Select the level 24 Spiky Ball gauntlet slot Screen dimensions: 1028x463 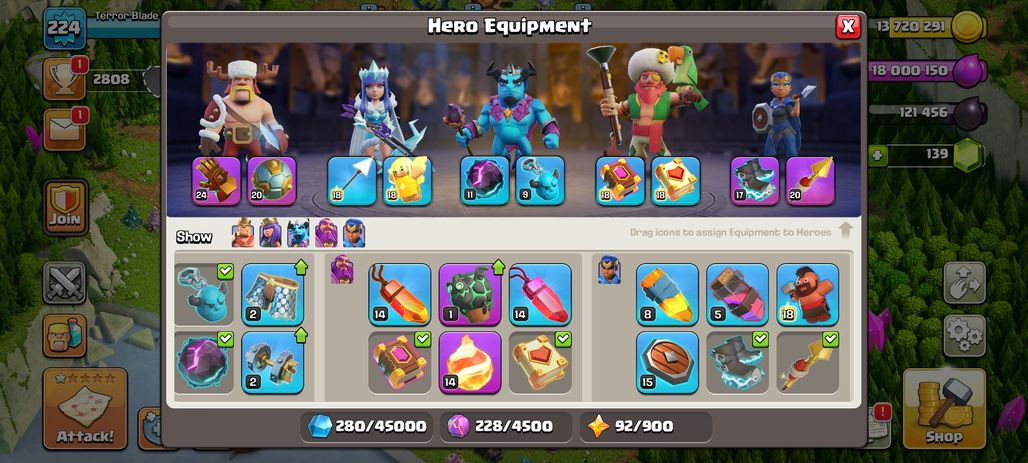point(216,181)
